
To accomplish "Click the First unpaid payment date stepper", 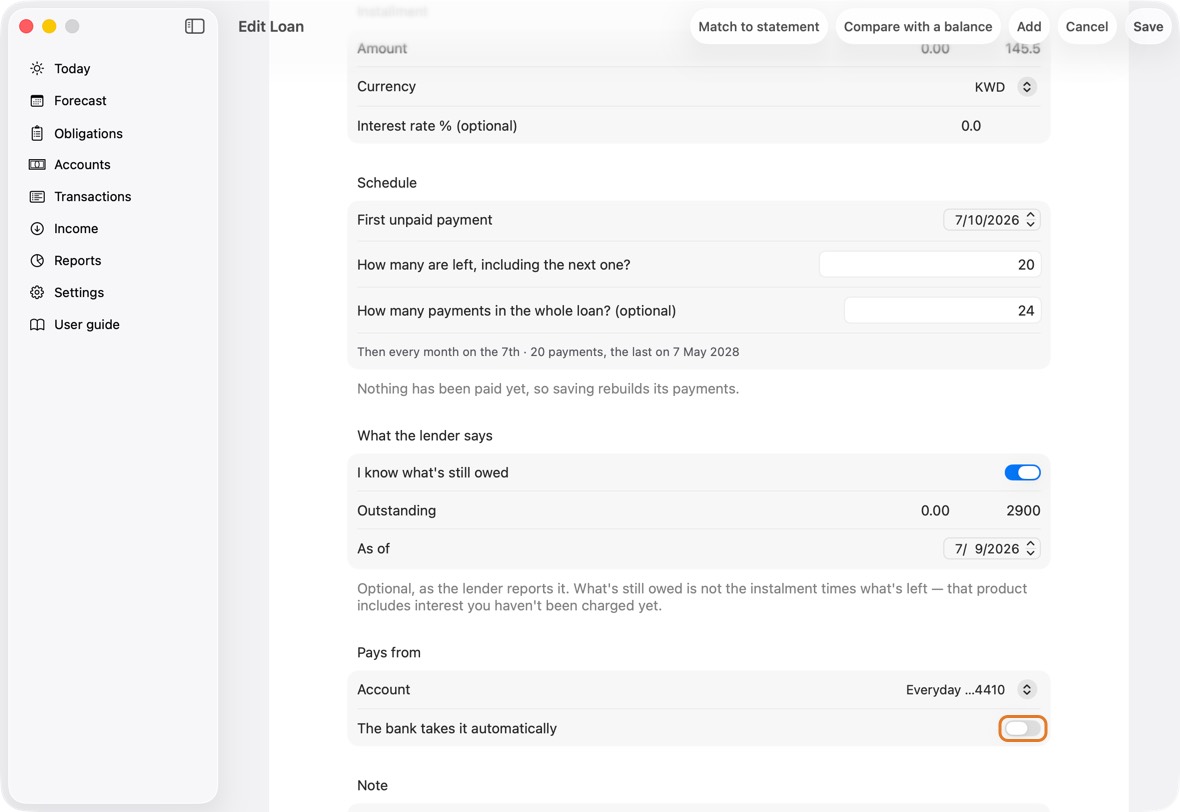I will coord(1030,220).
